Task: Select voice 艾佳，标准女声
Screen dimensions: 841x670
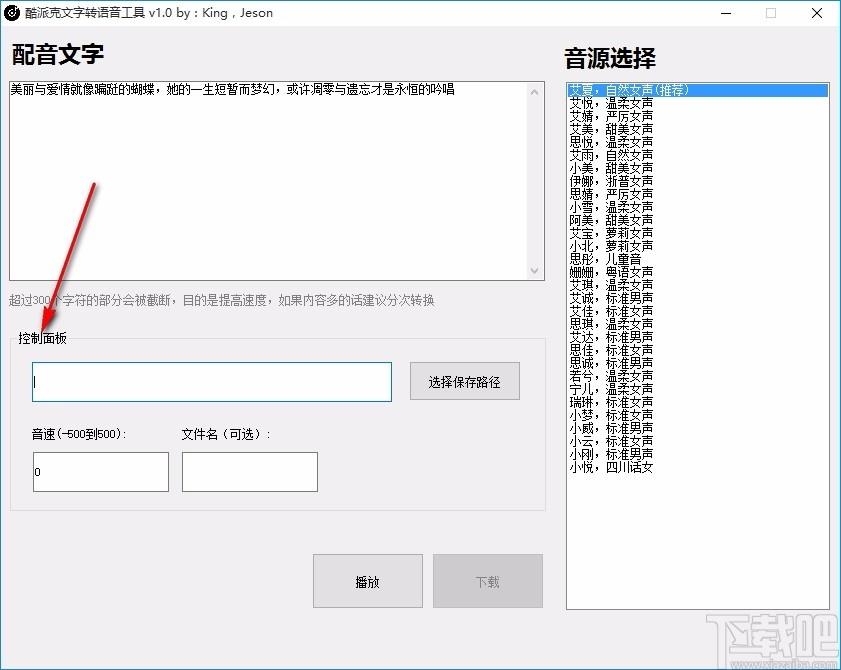Action: pos(697,311)
